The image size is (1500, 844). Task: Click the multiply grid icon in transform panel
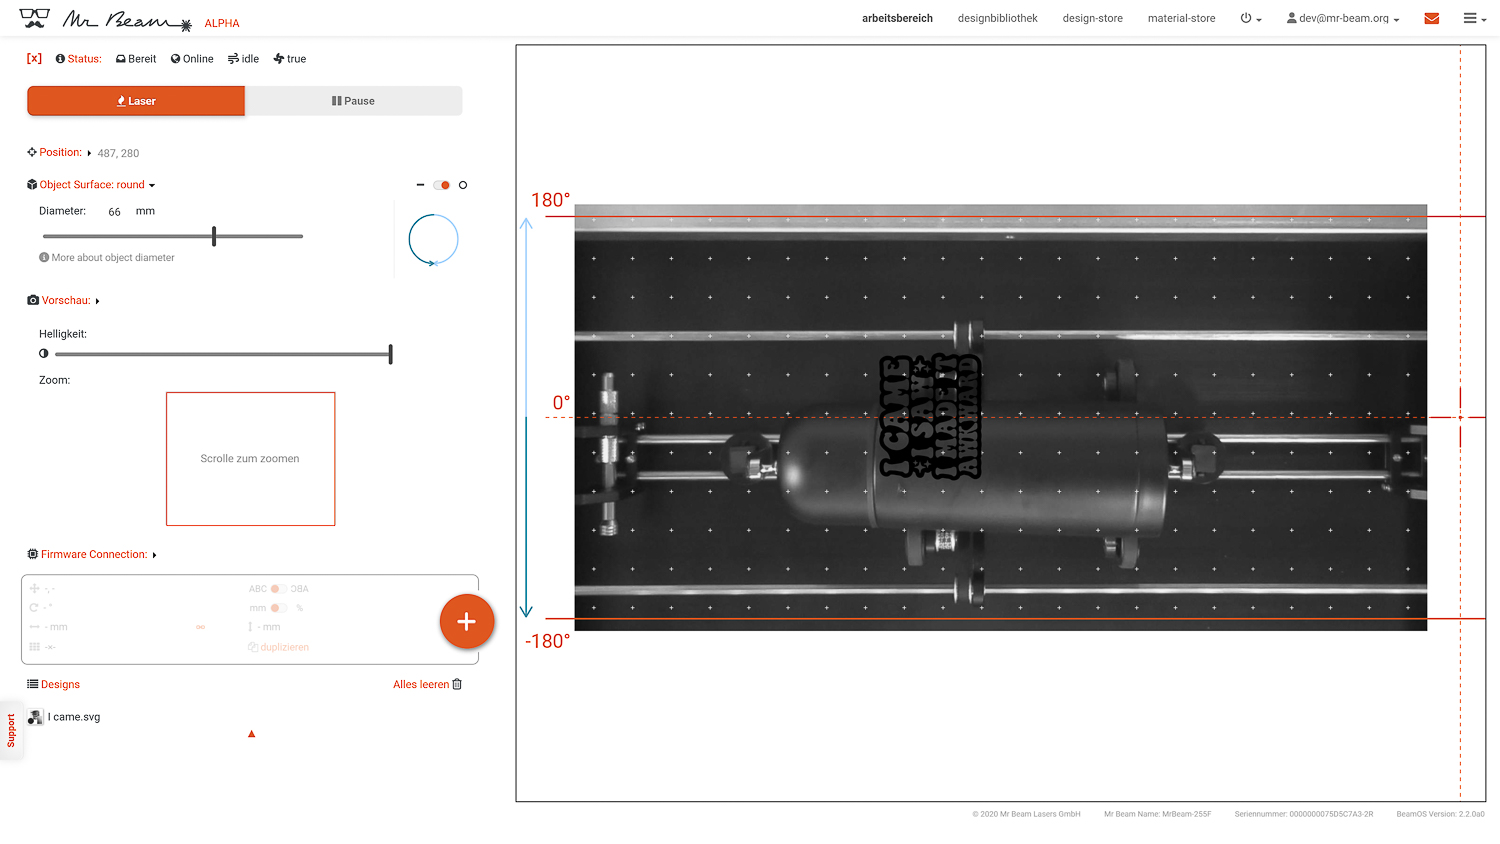tap(34, 647)
